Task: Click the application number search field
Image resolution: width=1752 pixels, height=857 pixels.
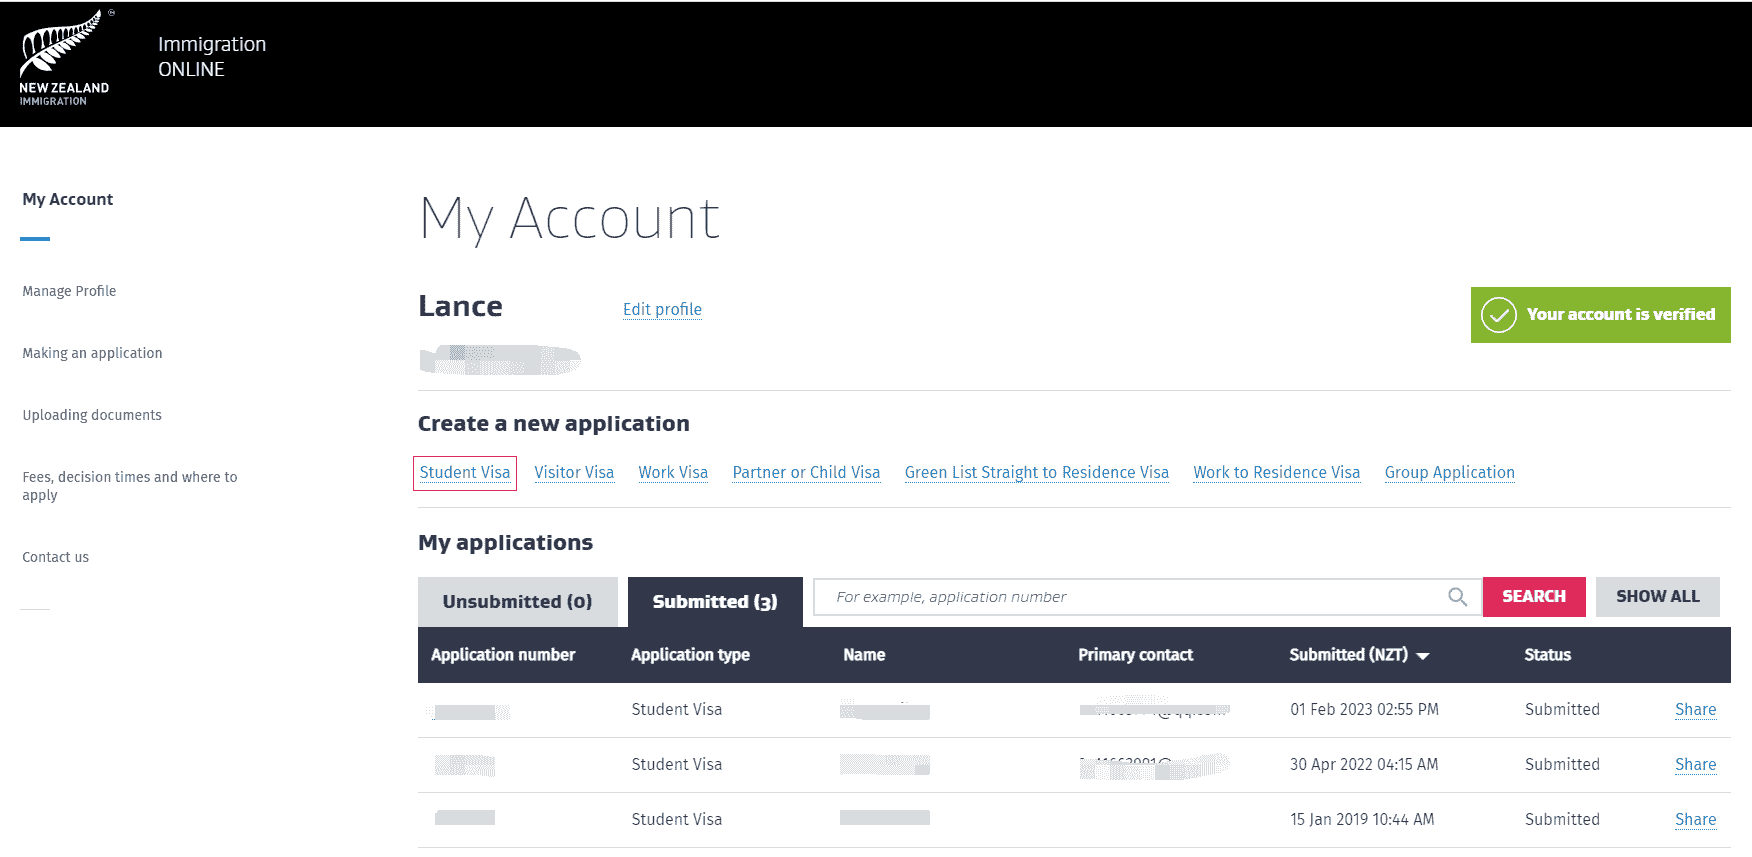Action: click(x=1130, y=597)
